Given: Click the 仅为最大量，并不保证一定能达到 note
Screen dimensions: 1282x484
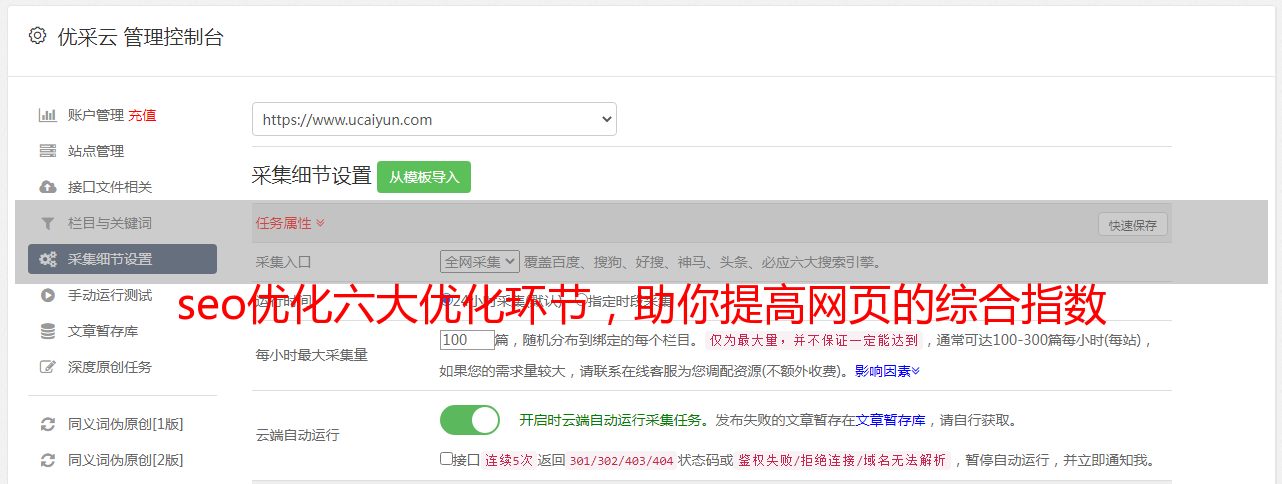Looking at the screenshot, I should pos(813,340).
